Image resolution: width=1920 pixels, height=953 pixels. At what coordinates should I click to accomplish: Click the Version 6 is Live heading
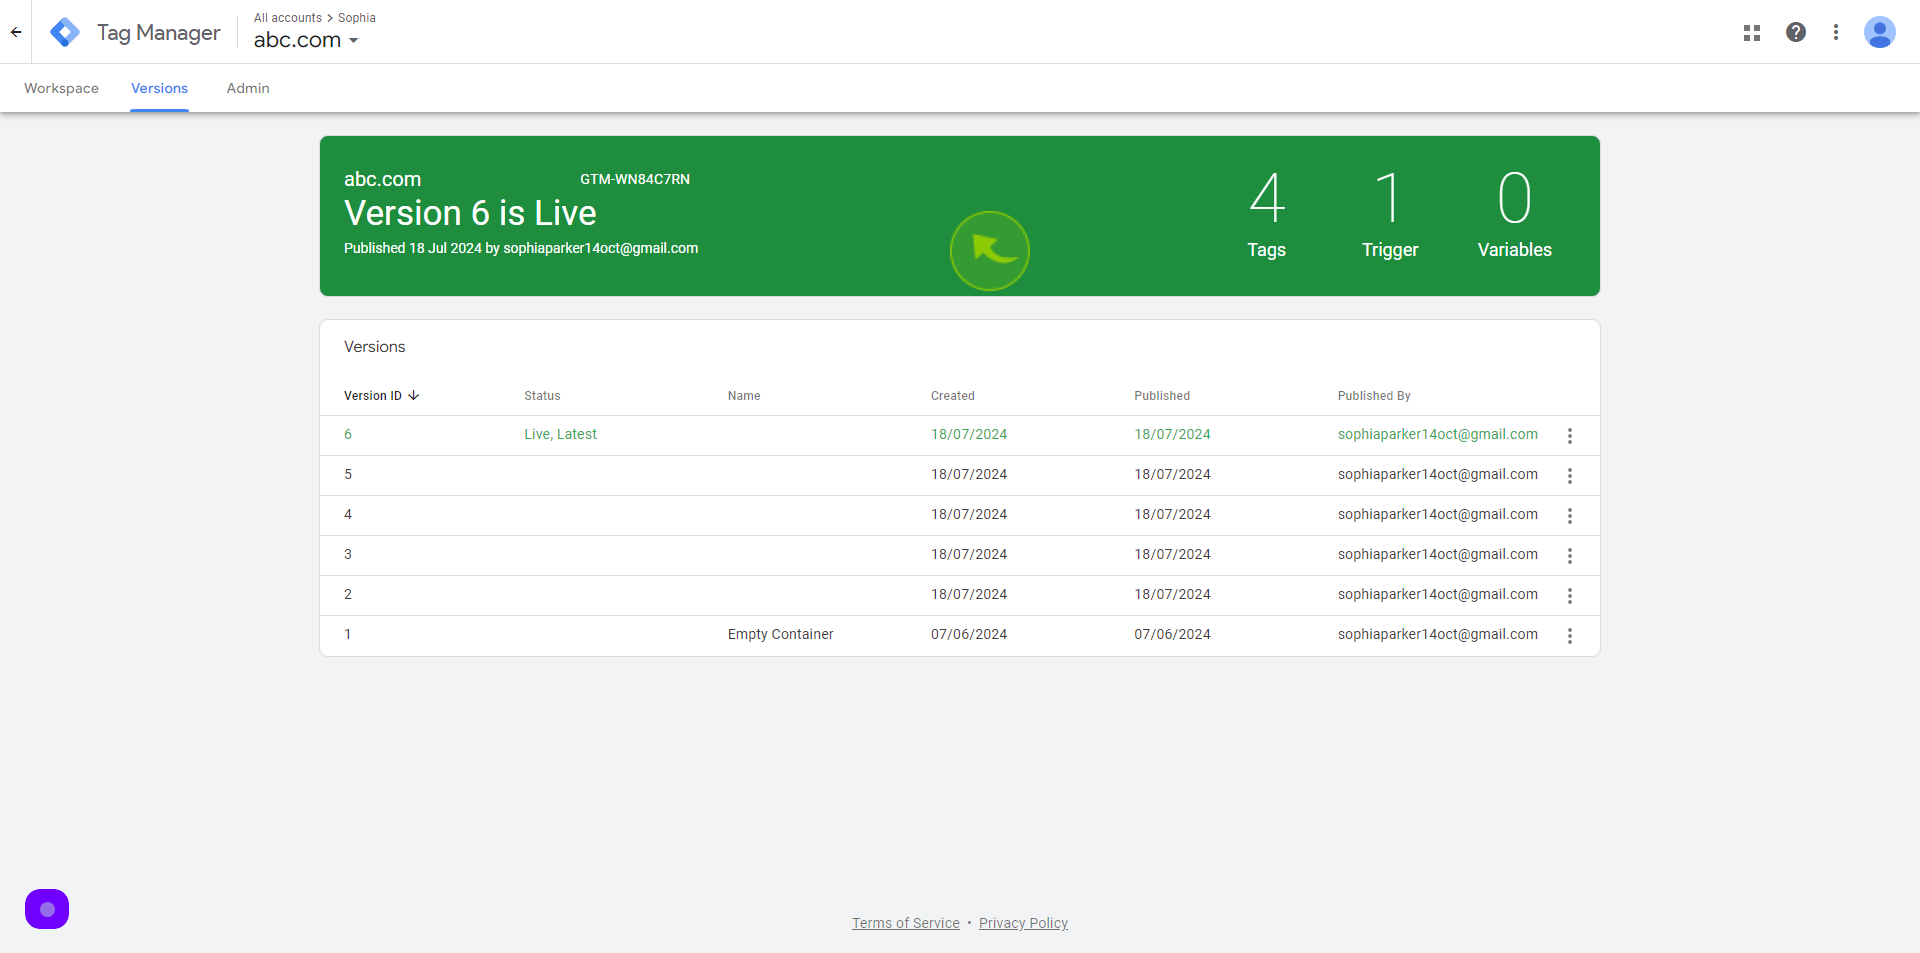tap(470, 213)
